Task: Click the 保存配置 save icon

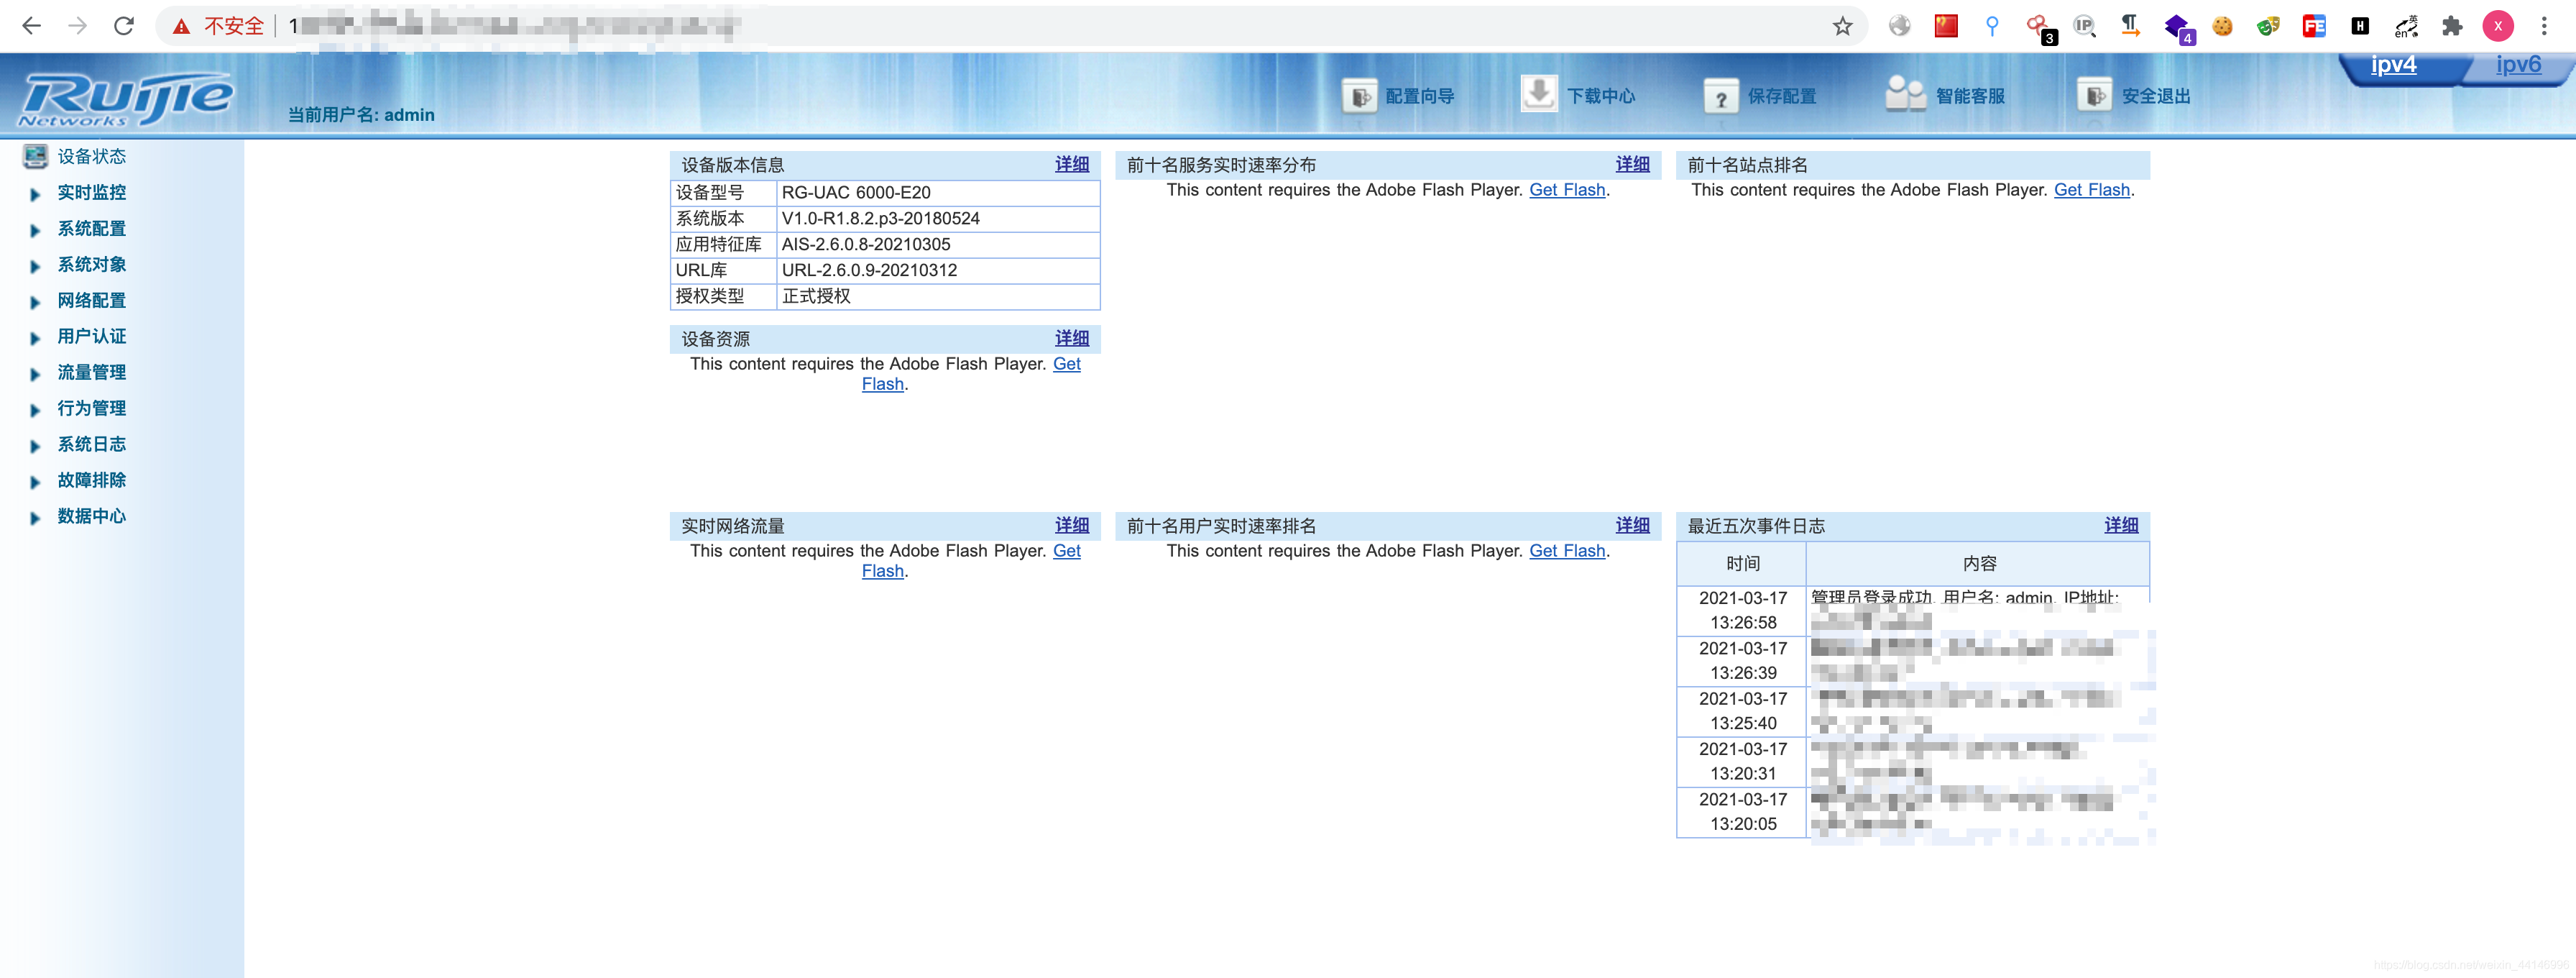Action: click(x=1721, y=97)
